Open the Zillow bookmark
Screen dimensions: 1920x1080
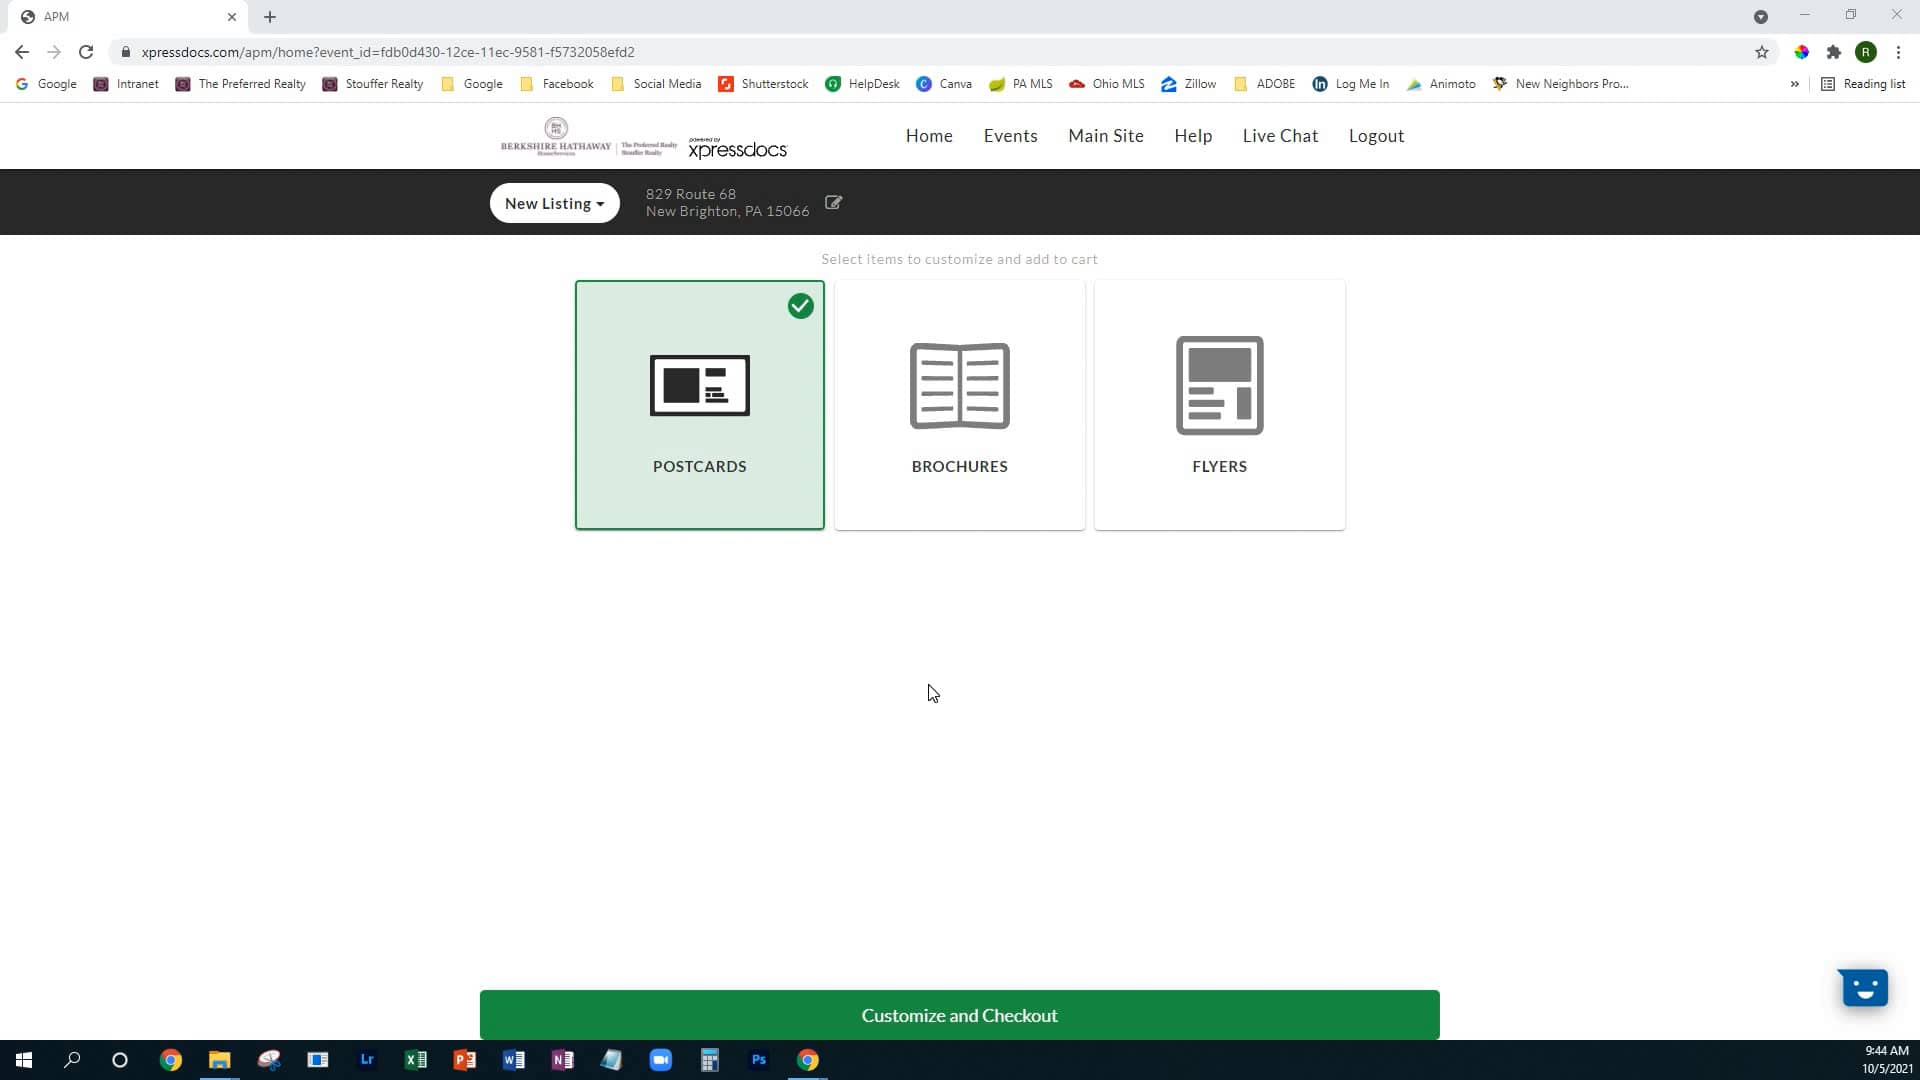1188,84
